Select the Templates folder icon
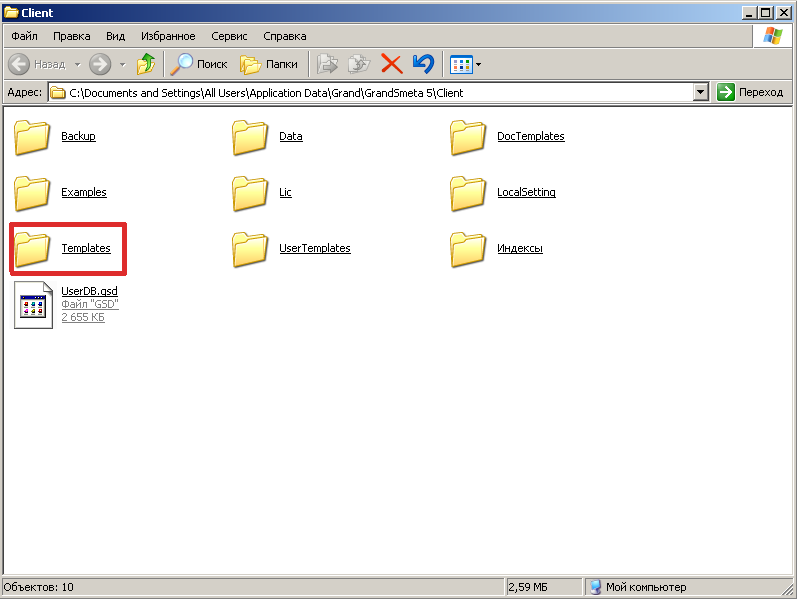 [32, 249]
